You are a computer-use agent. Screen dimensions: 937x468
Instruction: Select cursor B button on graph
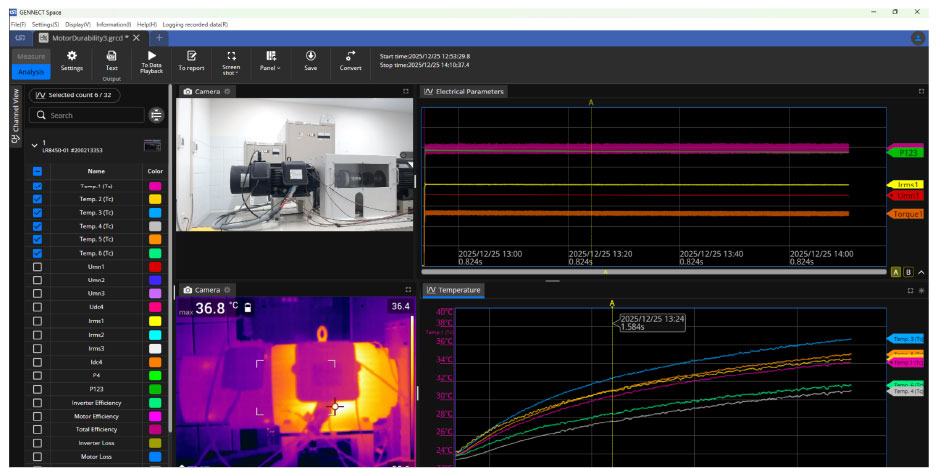(x=908, y=271)
